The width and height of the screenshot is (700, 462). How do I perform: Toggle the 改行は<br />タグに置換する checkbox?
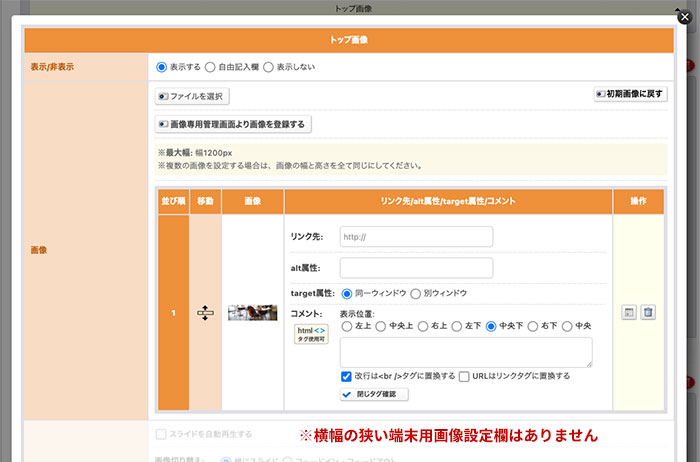coord(346,376)
